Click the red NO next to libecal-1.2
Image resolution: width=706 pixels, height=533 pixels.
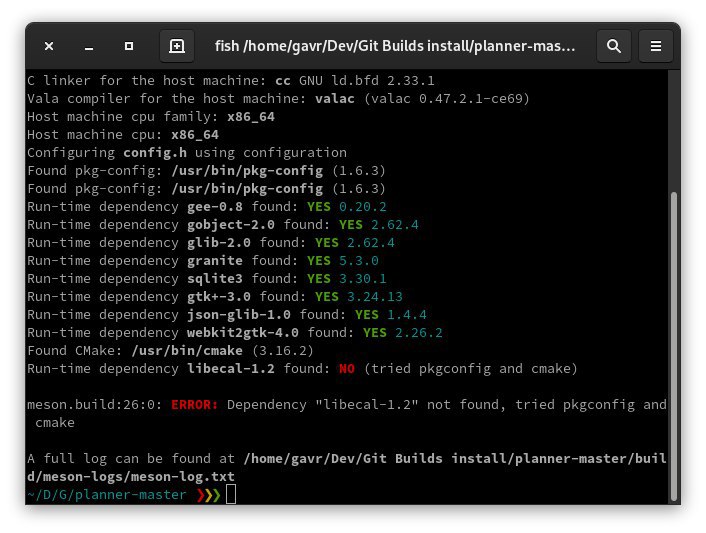coord(347,369)
